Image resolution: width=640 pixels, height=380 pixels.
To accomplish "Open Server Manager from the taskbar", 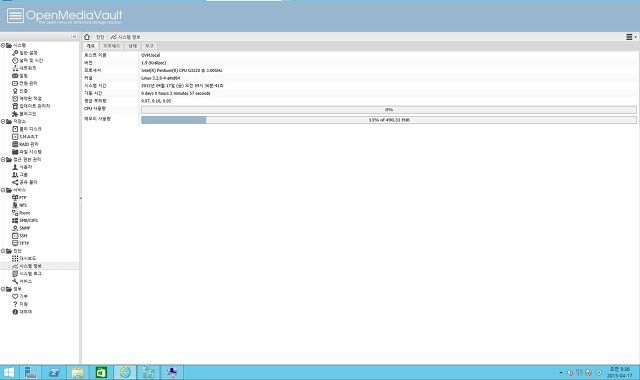I will pos(30,372).
